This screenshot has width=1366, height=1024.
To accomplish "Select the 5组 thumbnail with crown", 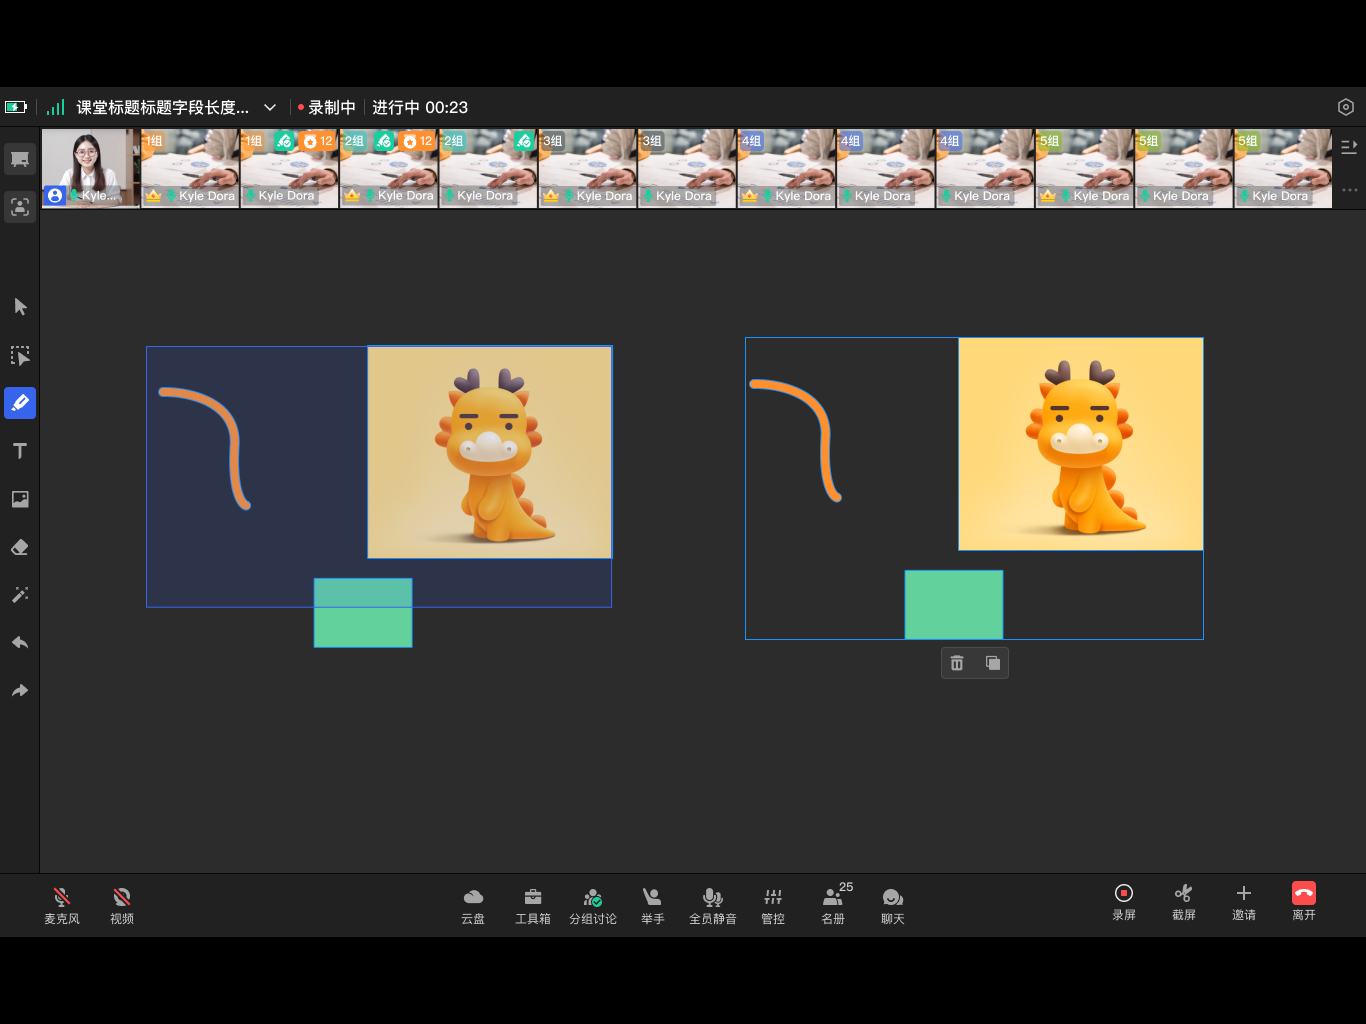I will 1084,168.
